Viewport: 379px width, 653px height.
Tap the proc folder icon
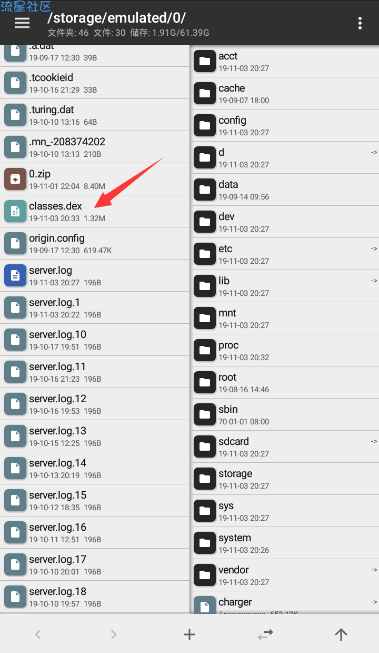pyautogui.click(x=204, y=350)
